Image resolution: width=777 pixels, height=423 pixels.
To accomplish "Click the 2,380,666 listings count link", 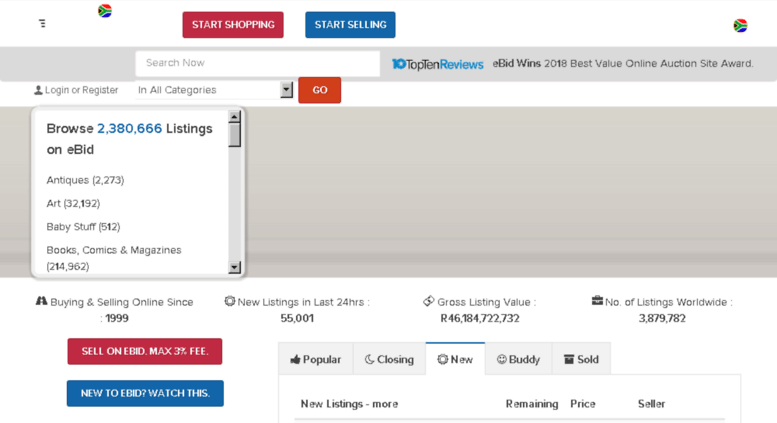I will point(129,129).
